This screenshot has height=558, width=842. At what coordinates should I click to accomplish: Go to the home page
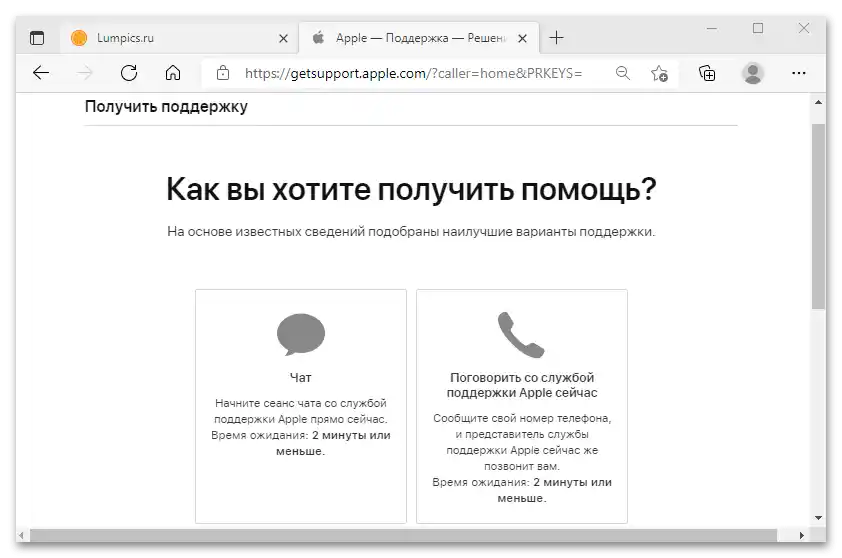tap(173, 73)
